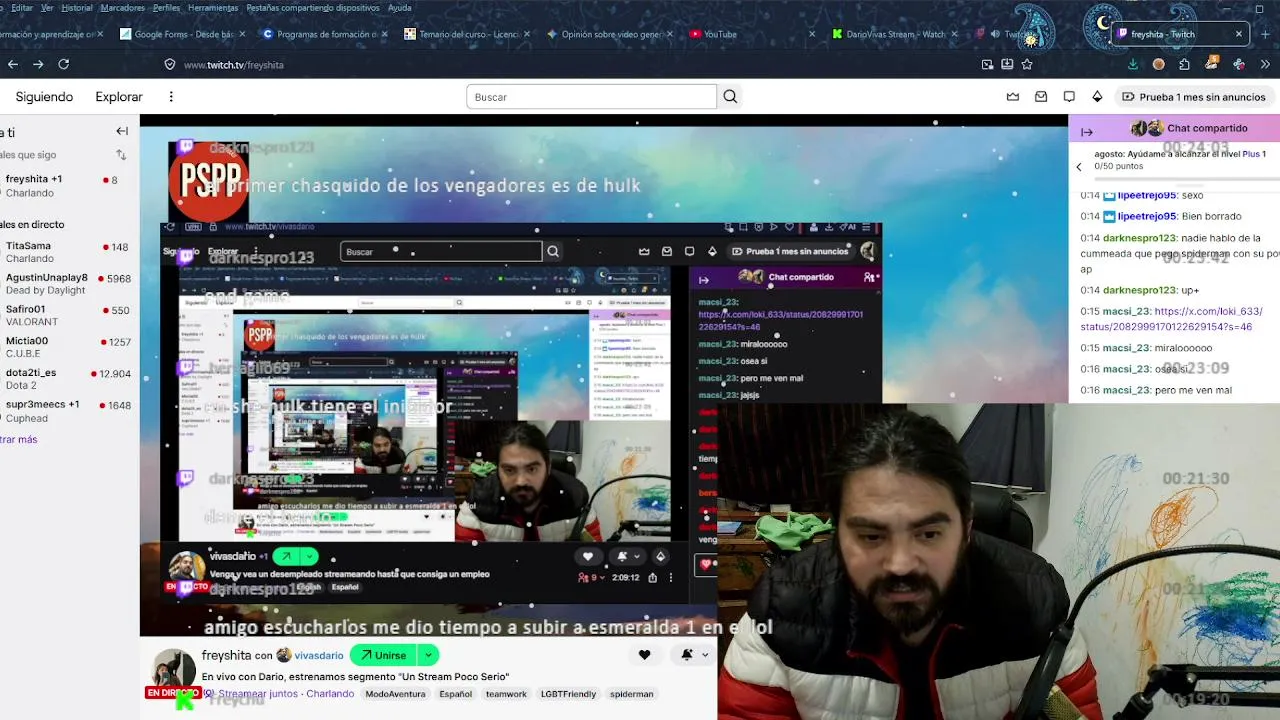Viewport: 1280px width, 720px height.
Task: Open the Streamear juntos - Charlando category link
Action: click(x=286, y=694)
